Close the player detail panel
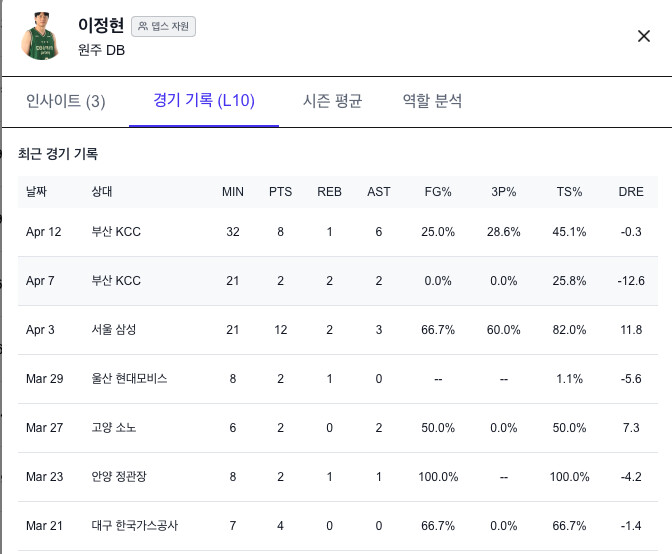The height and width of the screenshot is (554, 672). tap(644, 36)
